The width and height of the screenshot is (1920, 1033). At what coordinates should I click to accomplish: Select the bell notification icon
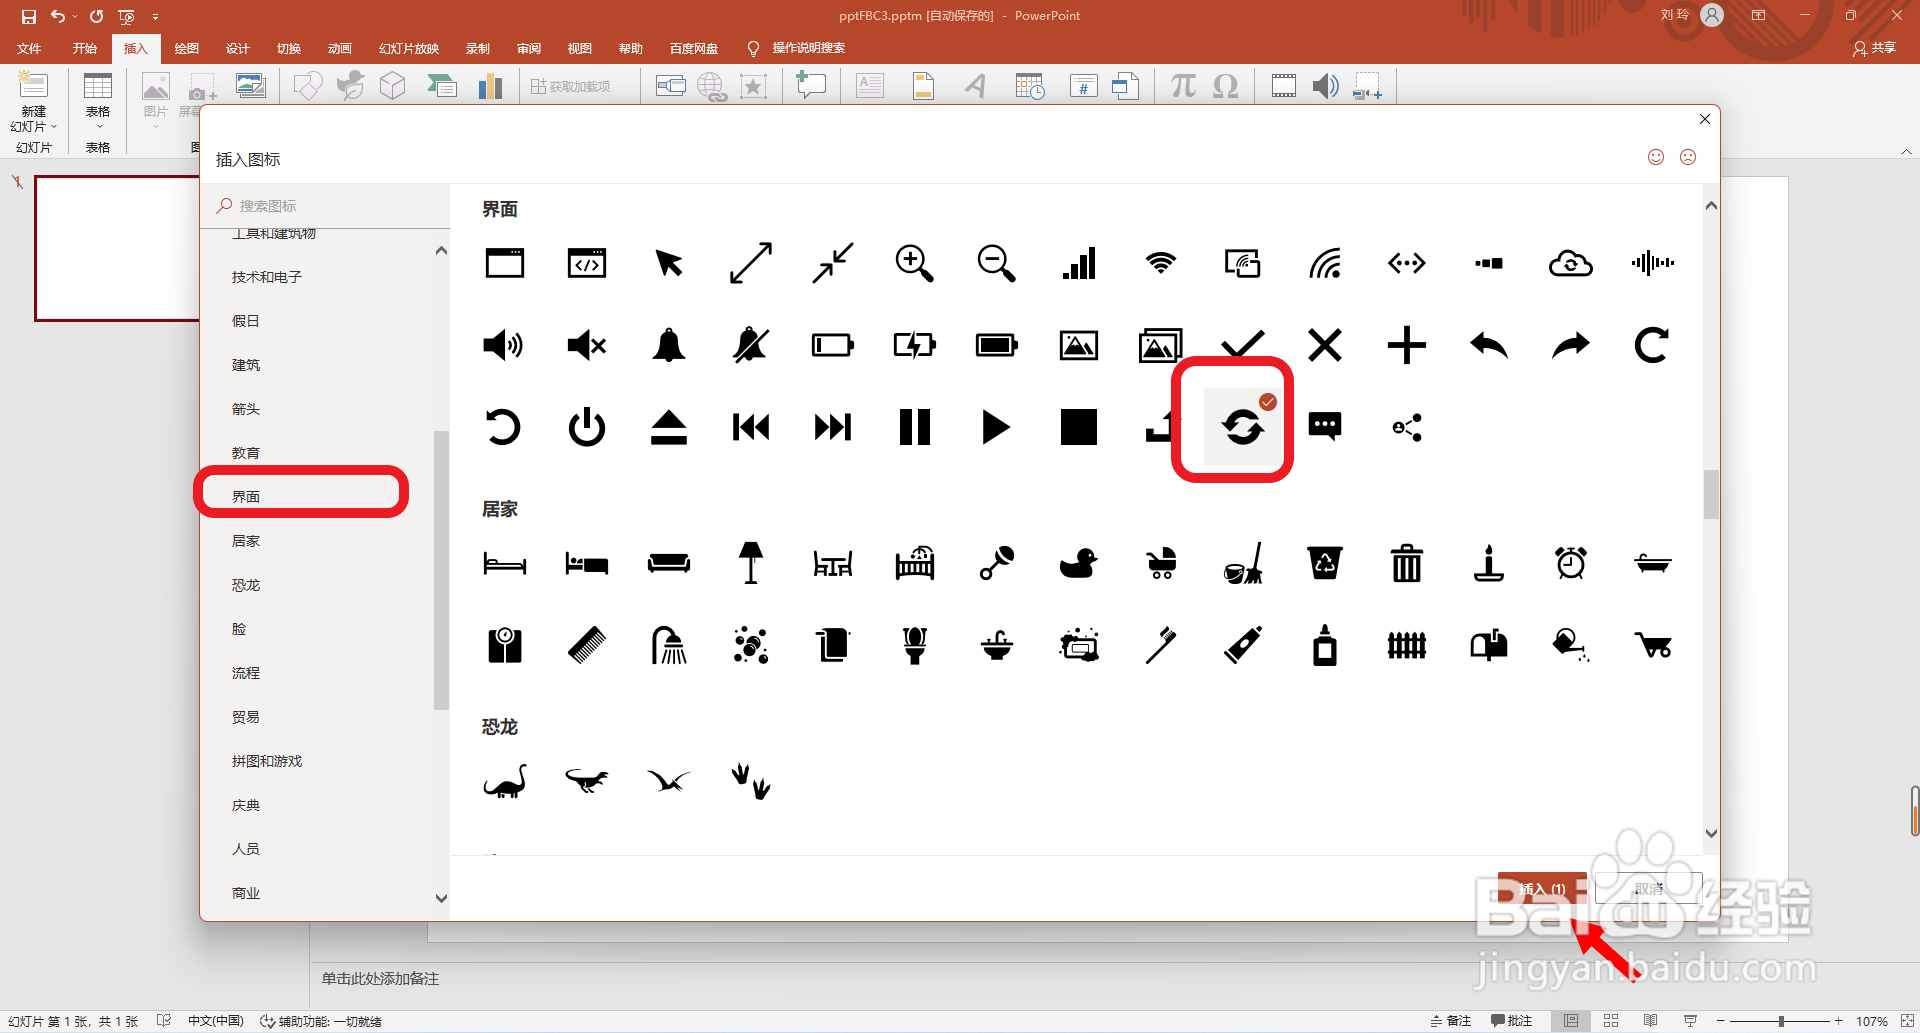point(669,345)
